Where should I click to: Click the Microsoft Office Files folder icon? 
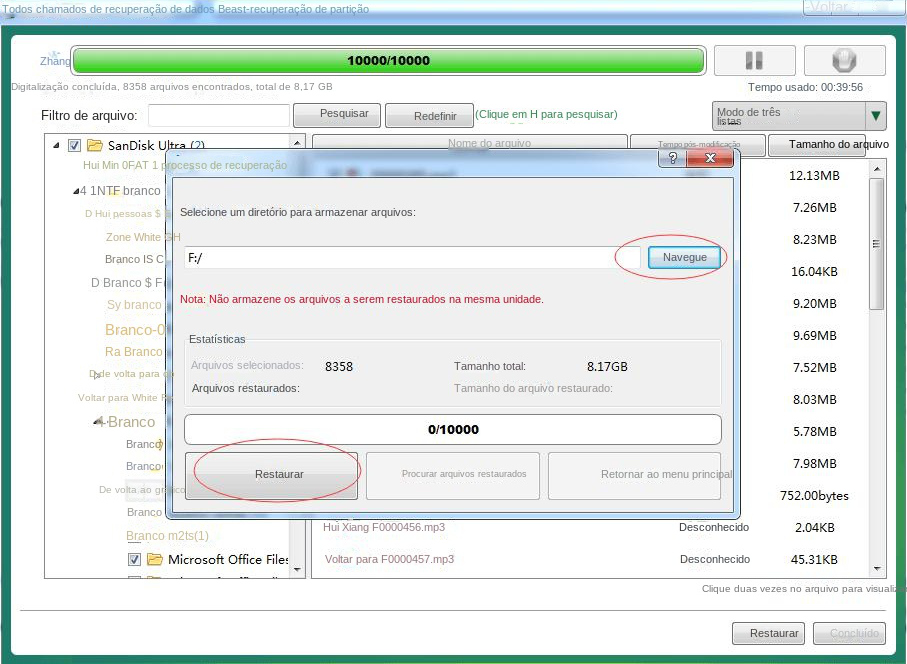[x=156, y=559]
